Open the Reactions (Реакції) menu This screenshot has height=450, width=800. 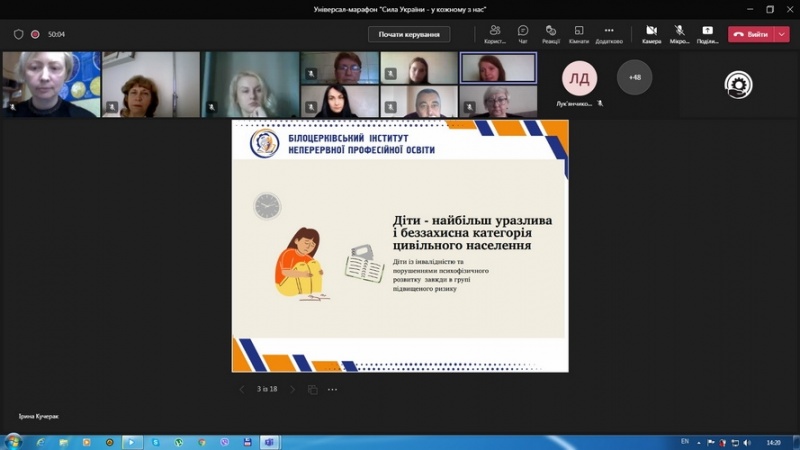pyautogui.click(x=551, y=33)
